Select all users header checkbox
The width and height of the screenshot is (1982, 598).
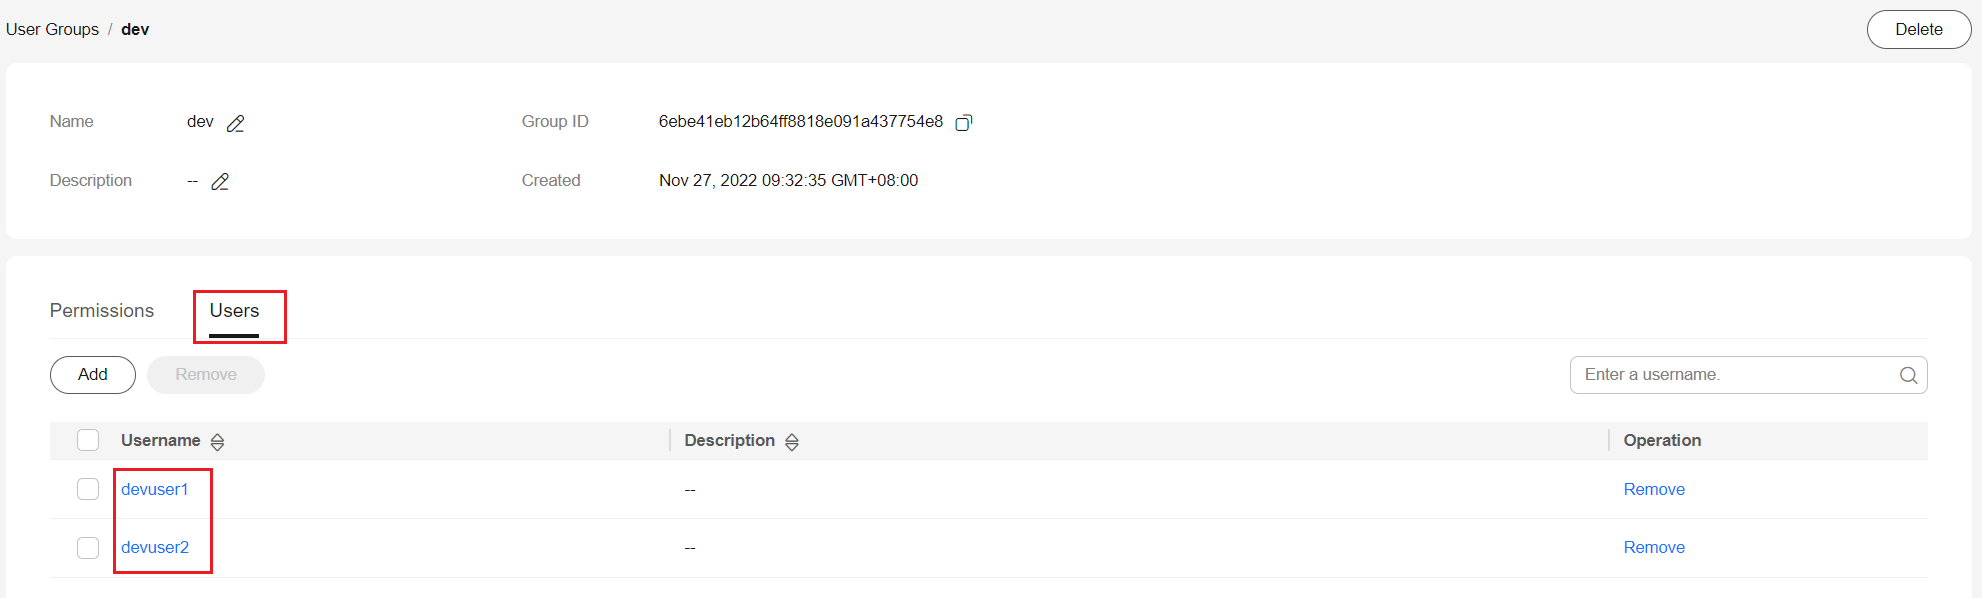click(x=88, y=440)
